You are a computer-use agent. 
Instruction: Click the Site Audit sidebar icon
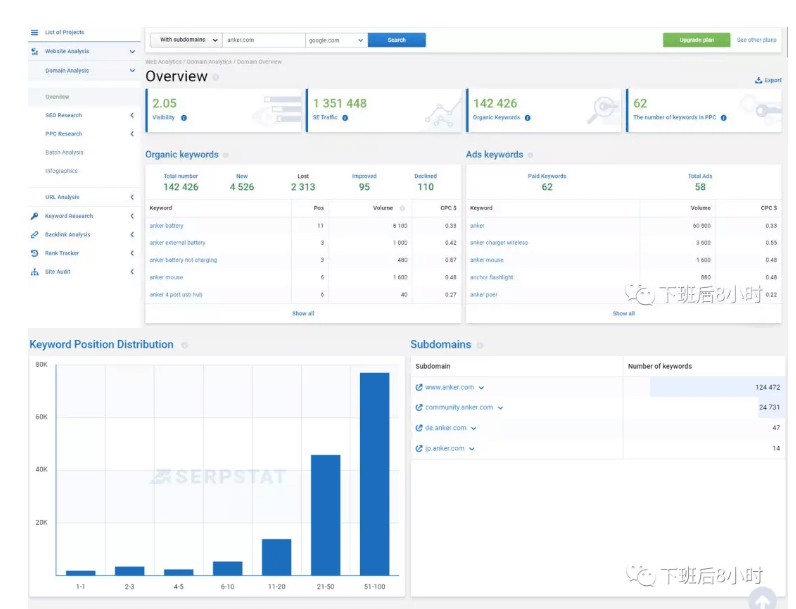35,272
